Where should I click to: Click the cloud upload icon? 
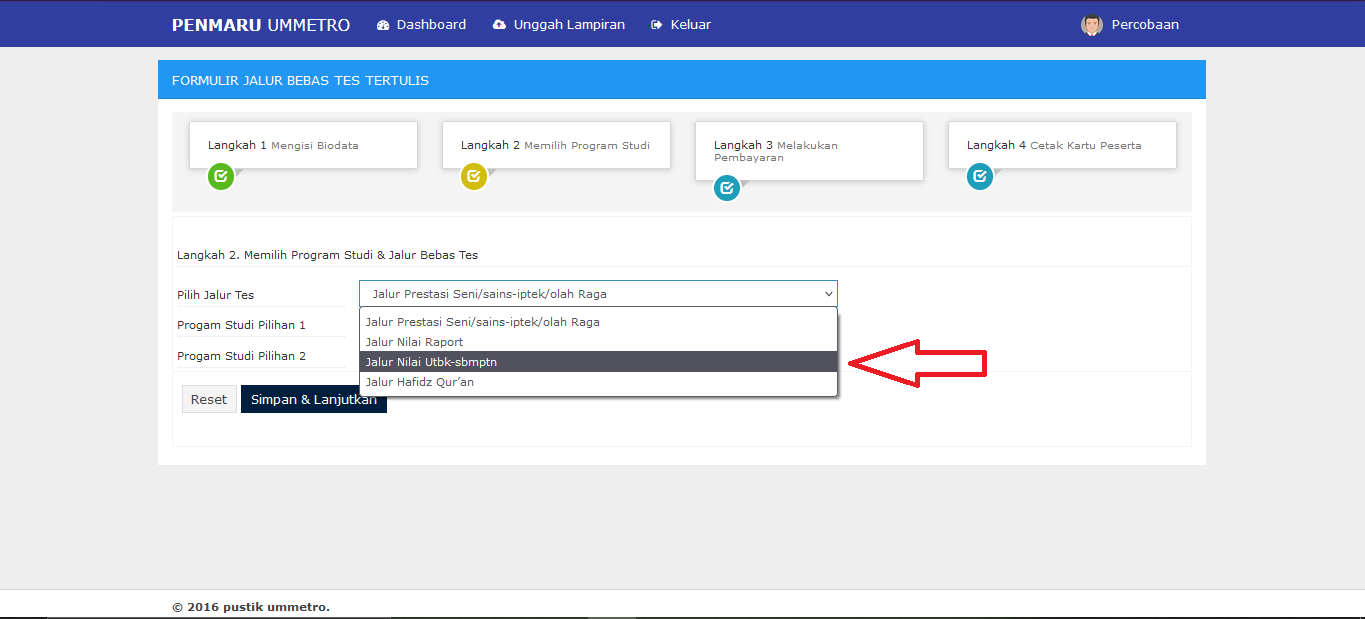point(500,25)
